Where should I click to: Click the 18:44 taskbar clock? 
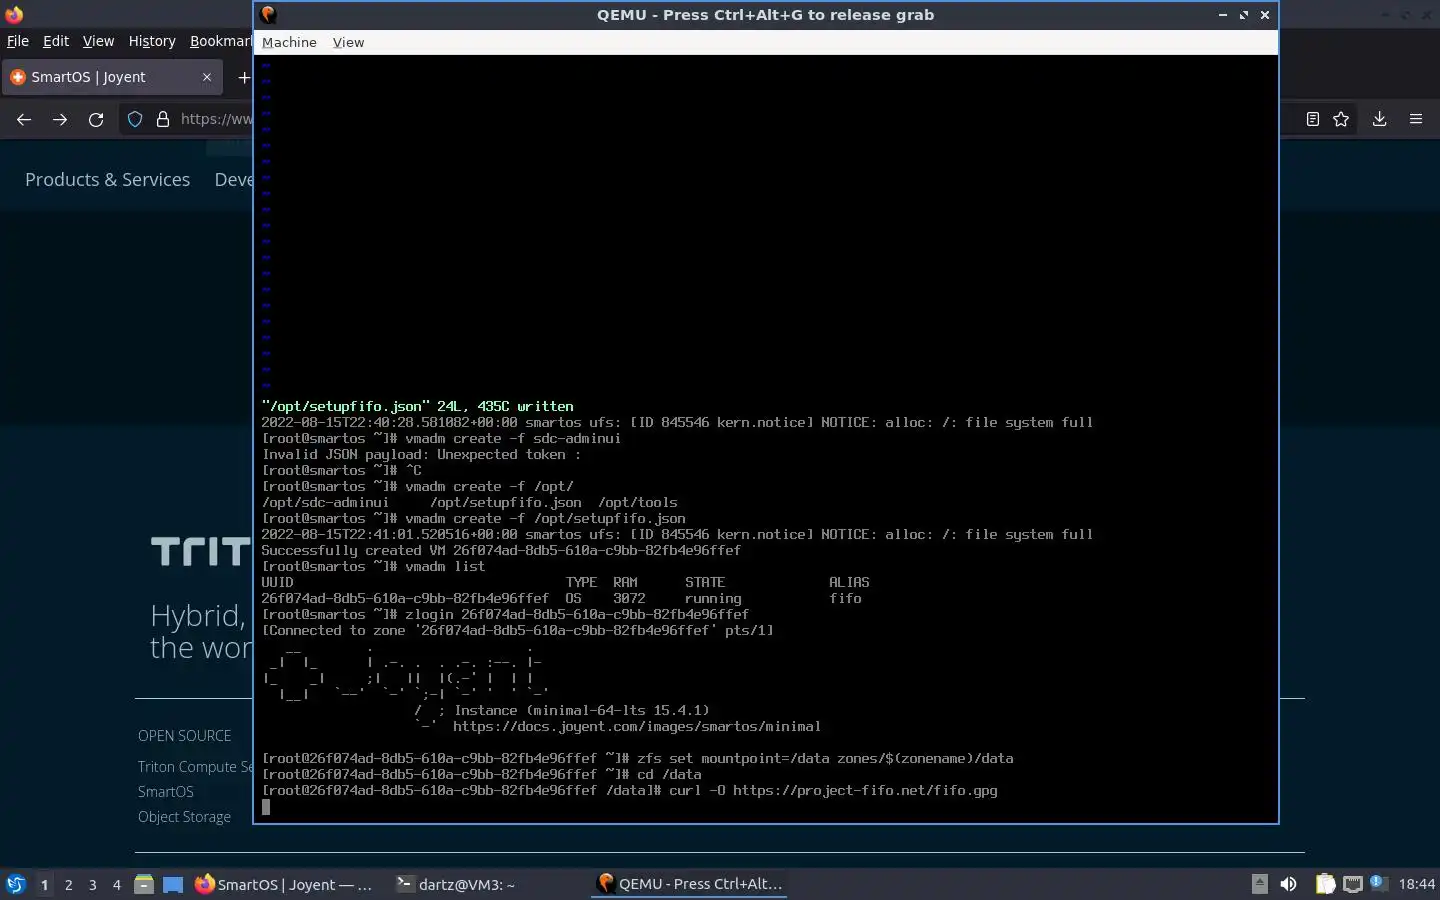click(x=1416, y=884)
